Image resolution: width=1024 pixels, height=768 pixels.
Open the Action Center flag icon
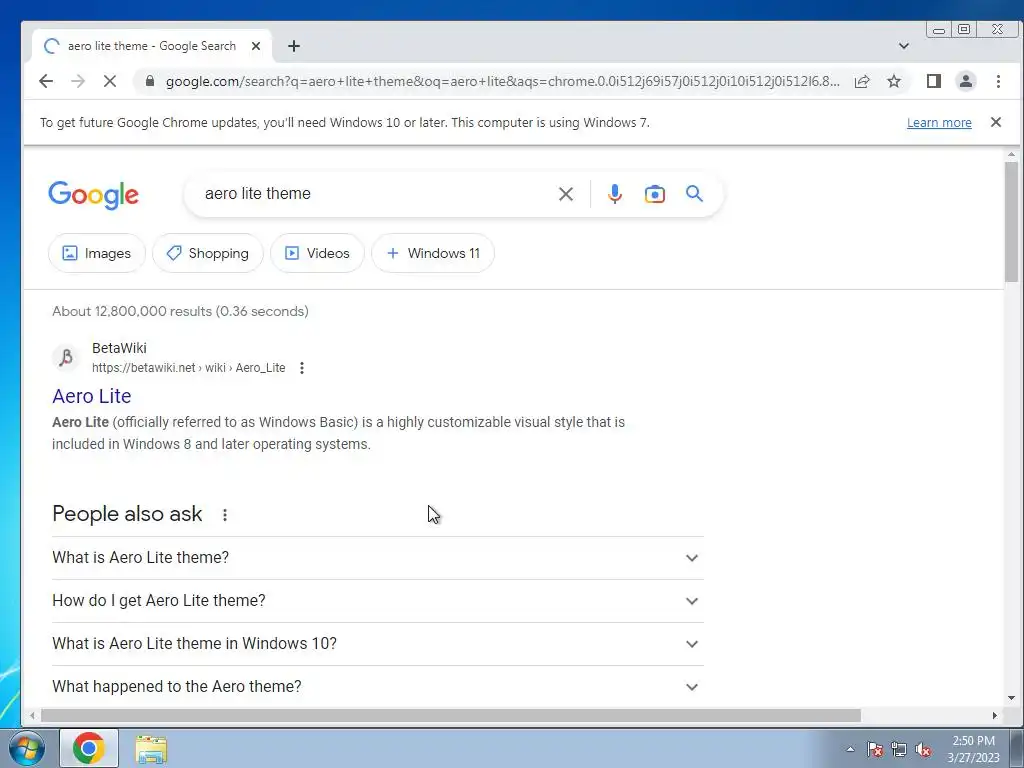pyautogui.click(x=875, y=749)
